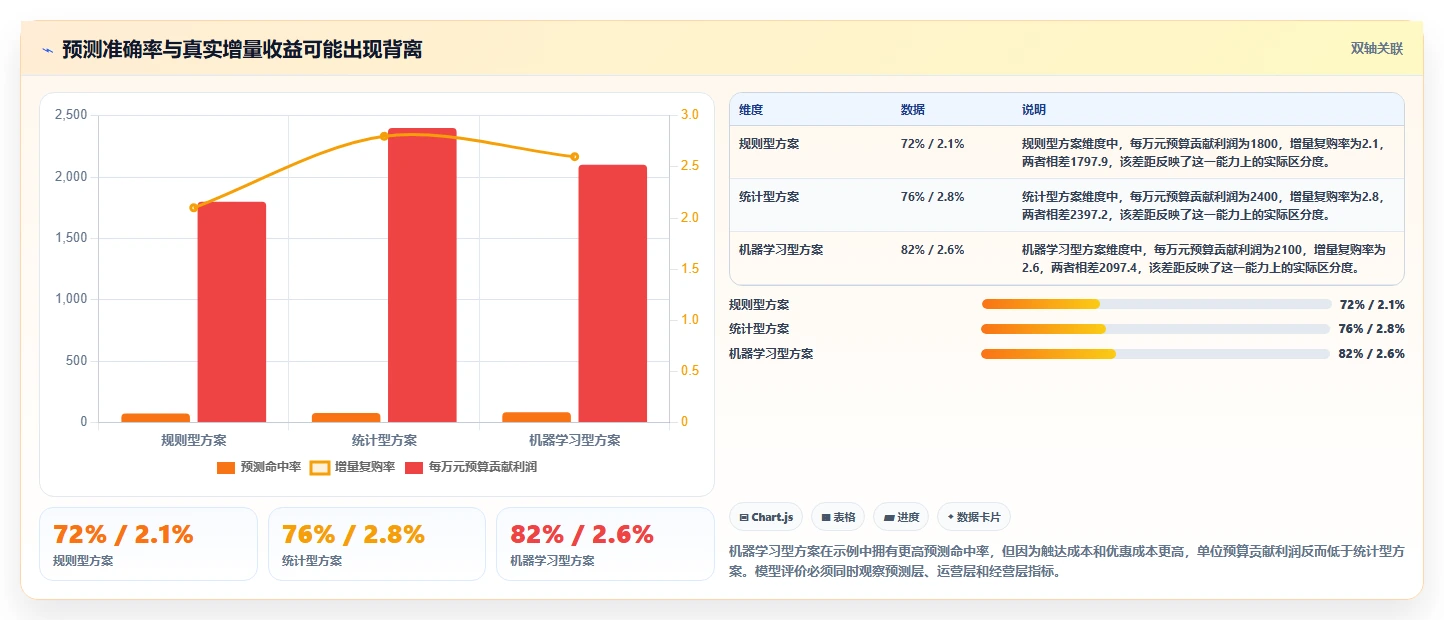Screen dimensions: 1444x620
Task: Select the 统计型方案 progress bar
Action: click(1155, 329)
